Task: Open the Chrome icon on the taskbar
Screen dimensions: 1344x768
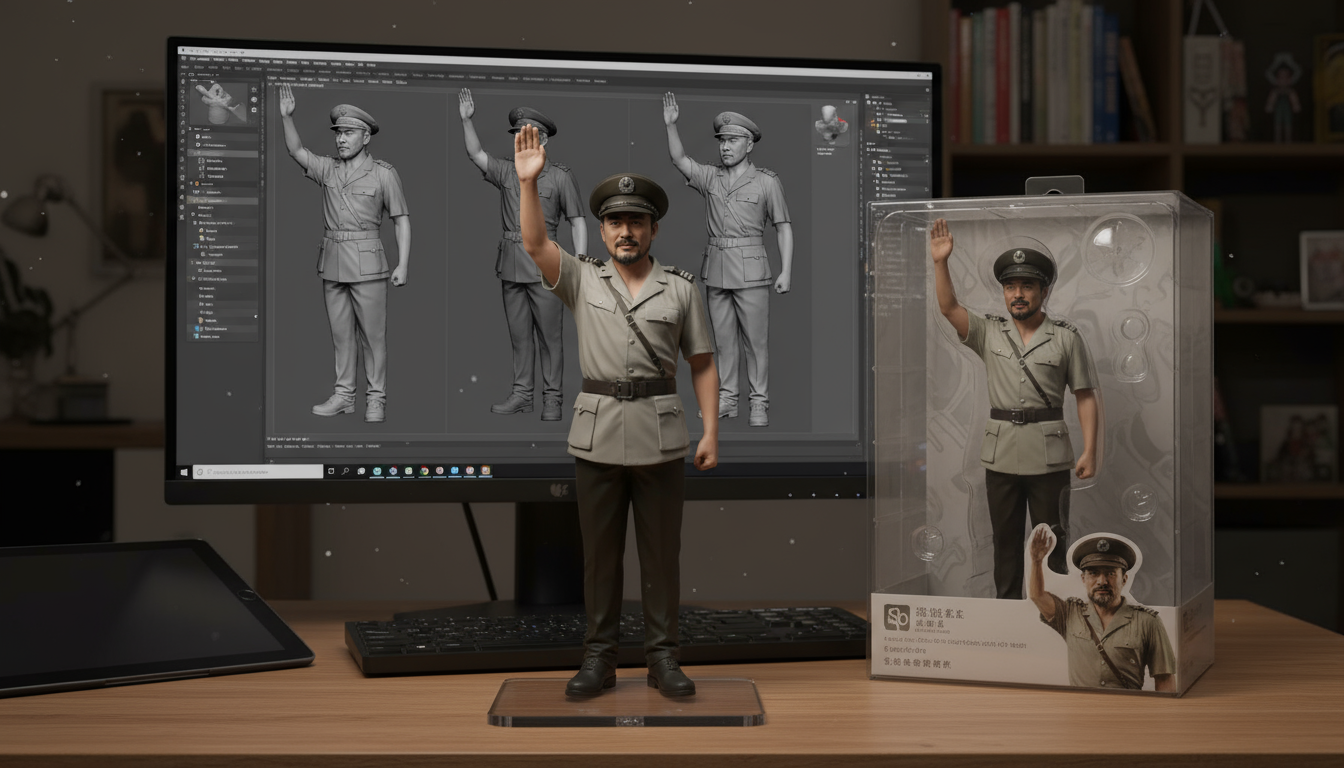Action: point(425,470)
